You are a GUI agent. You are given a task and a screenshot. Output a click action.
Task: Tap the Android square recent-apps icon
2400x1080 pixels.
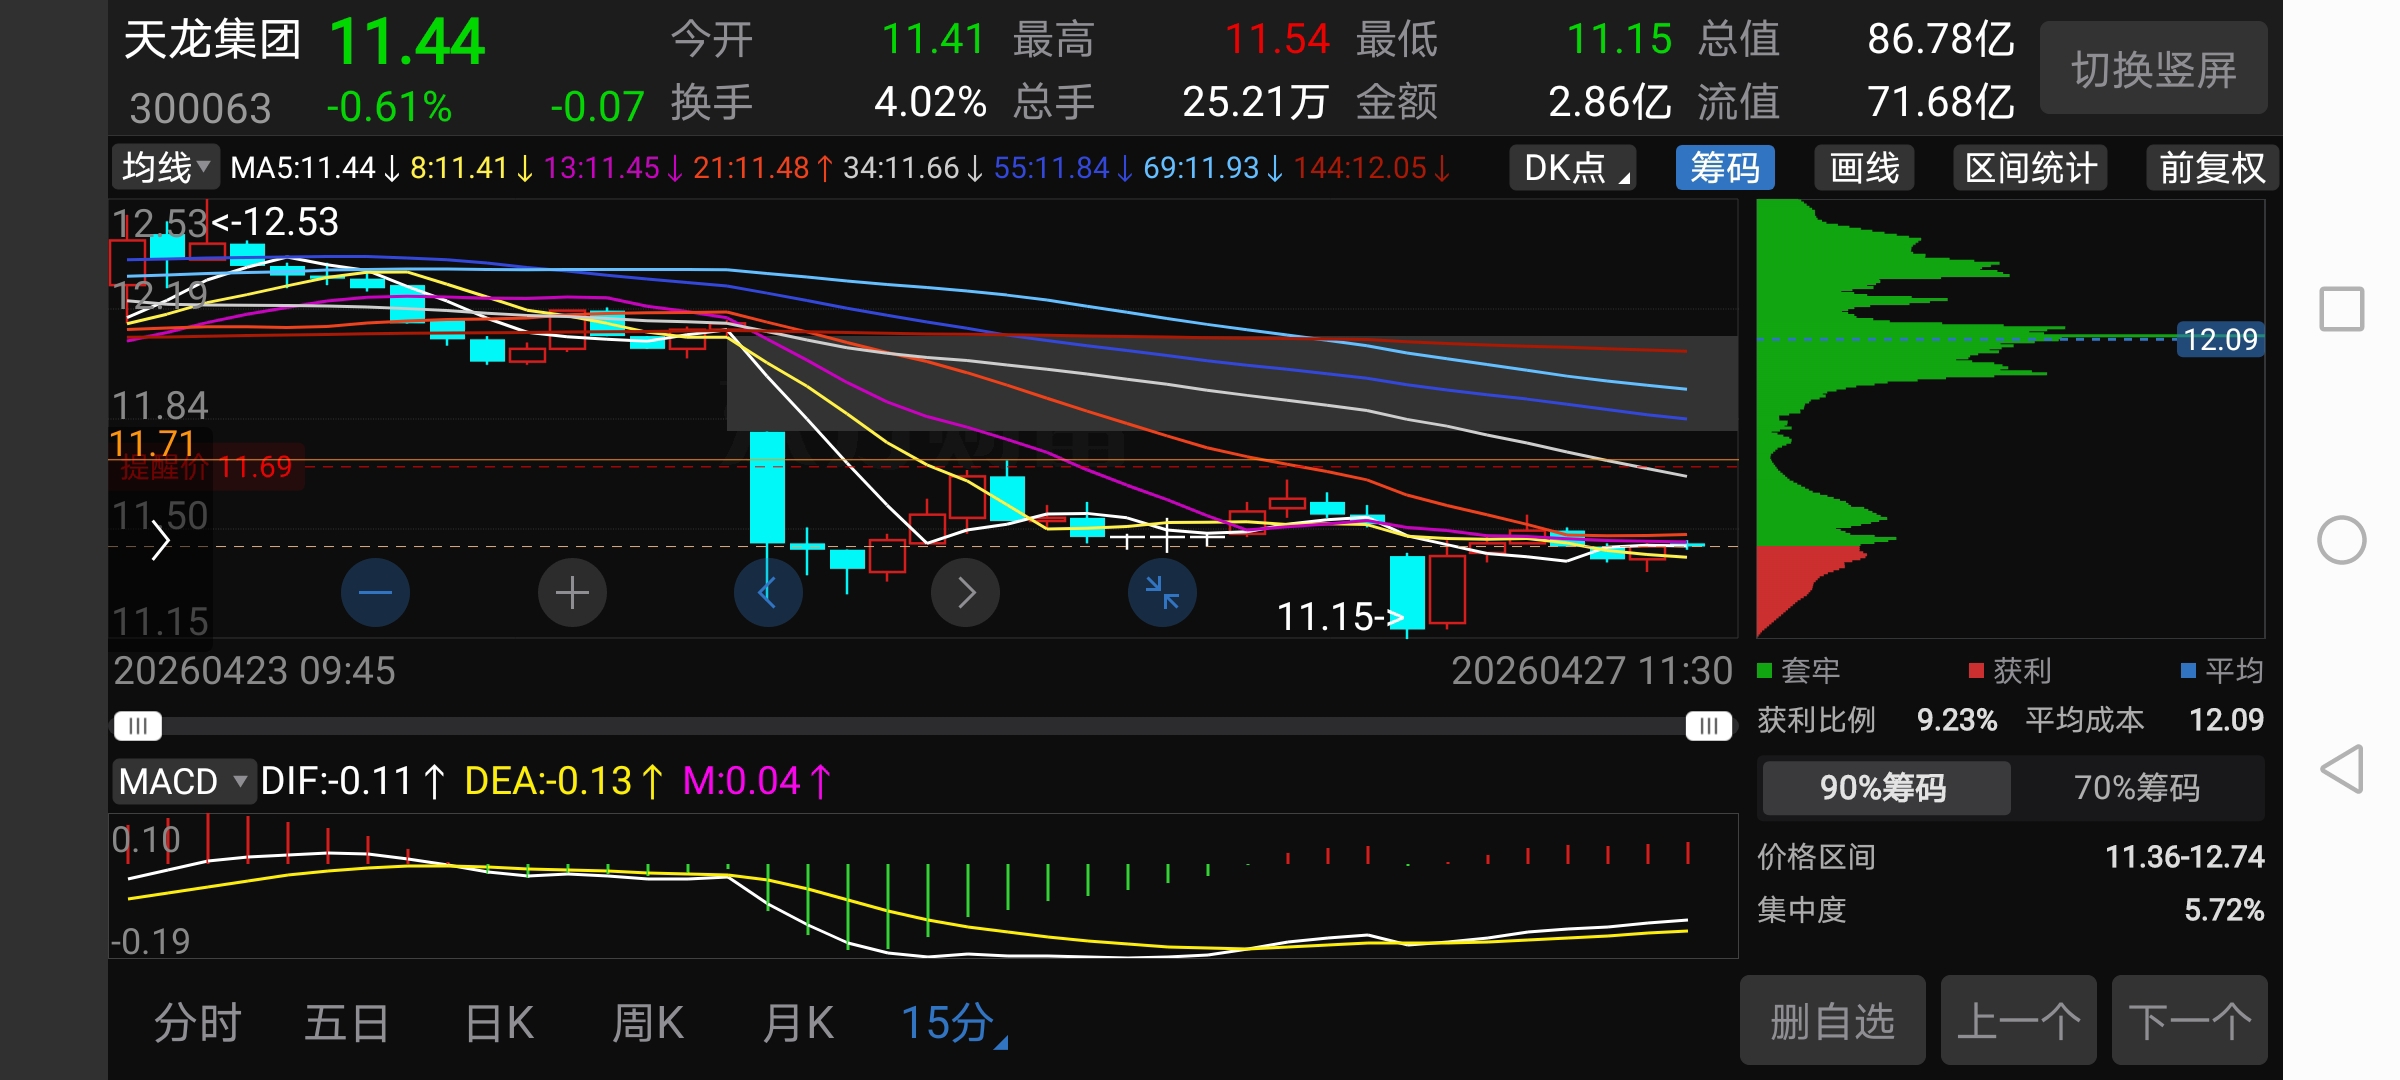pyautogui.click(x=2342, y=309)
